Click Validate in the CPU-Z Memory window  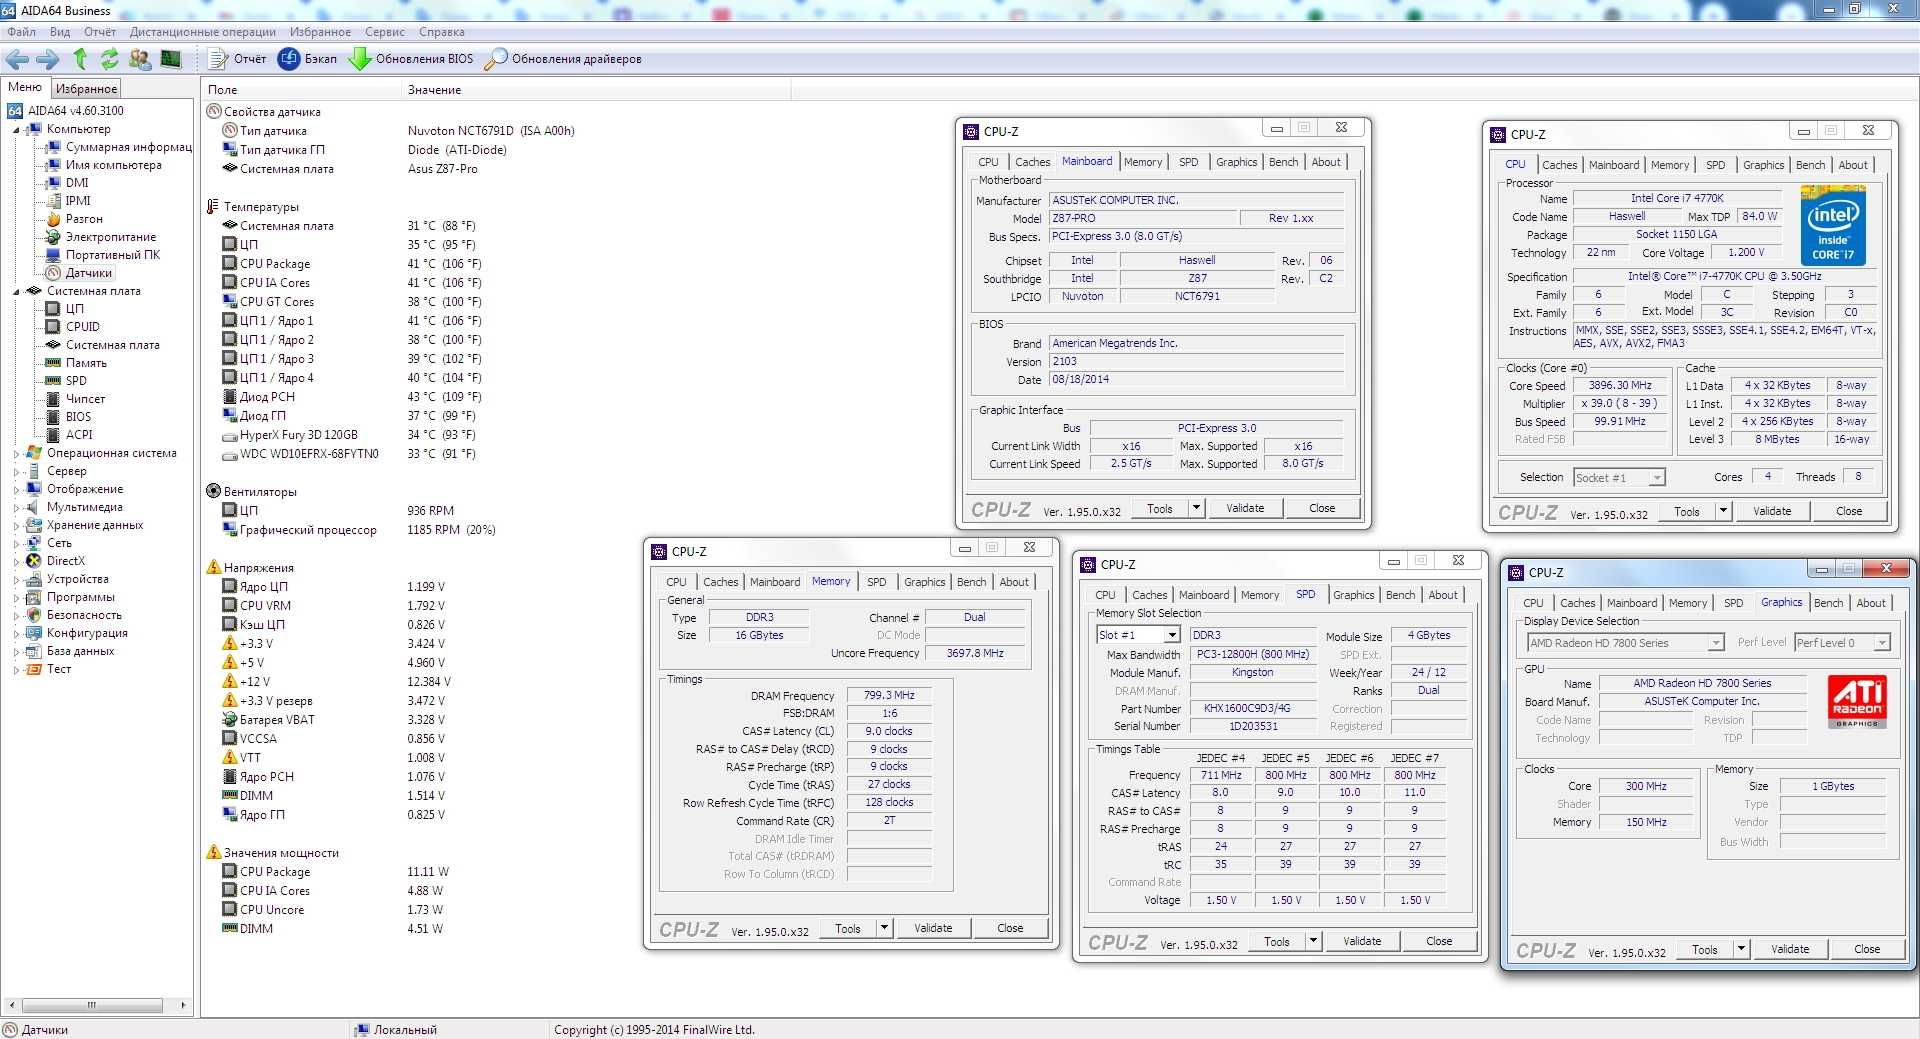coord(933,928)
